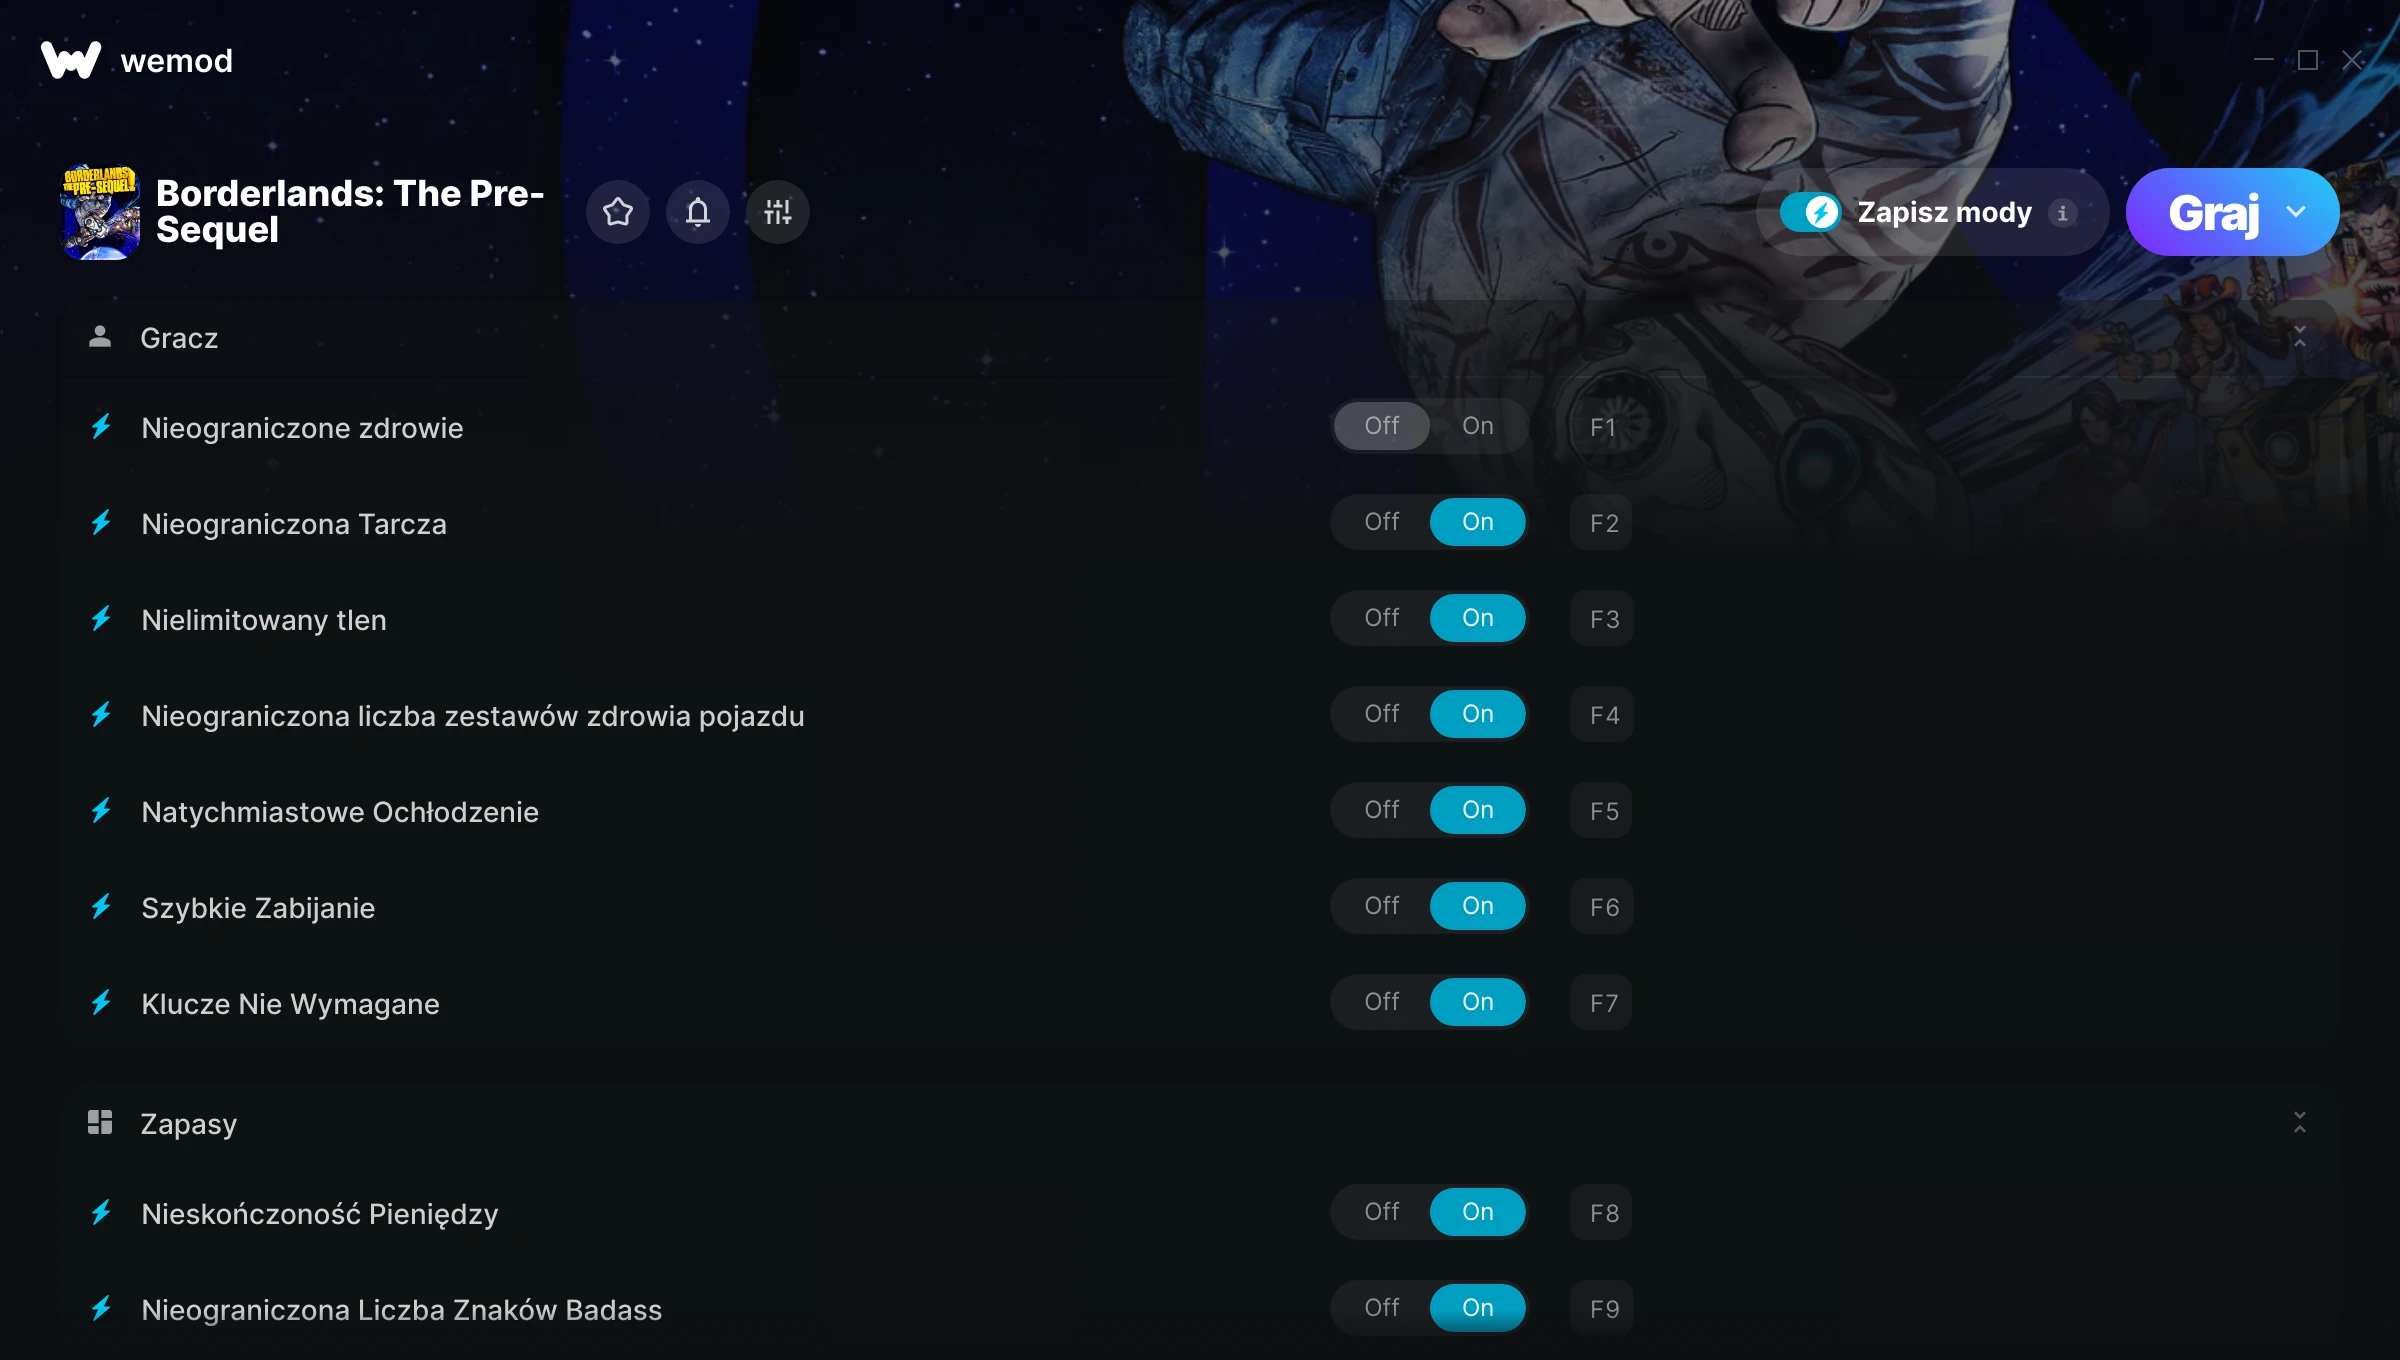Open notifications via the bell icon
This screenshot has height=1360, width=2400.
pos(698,212)
